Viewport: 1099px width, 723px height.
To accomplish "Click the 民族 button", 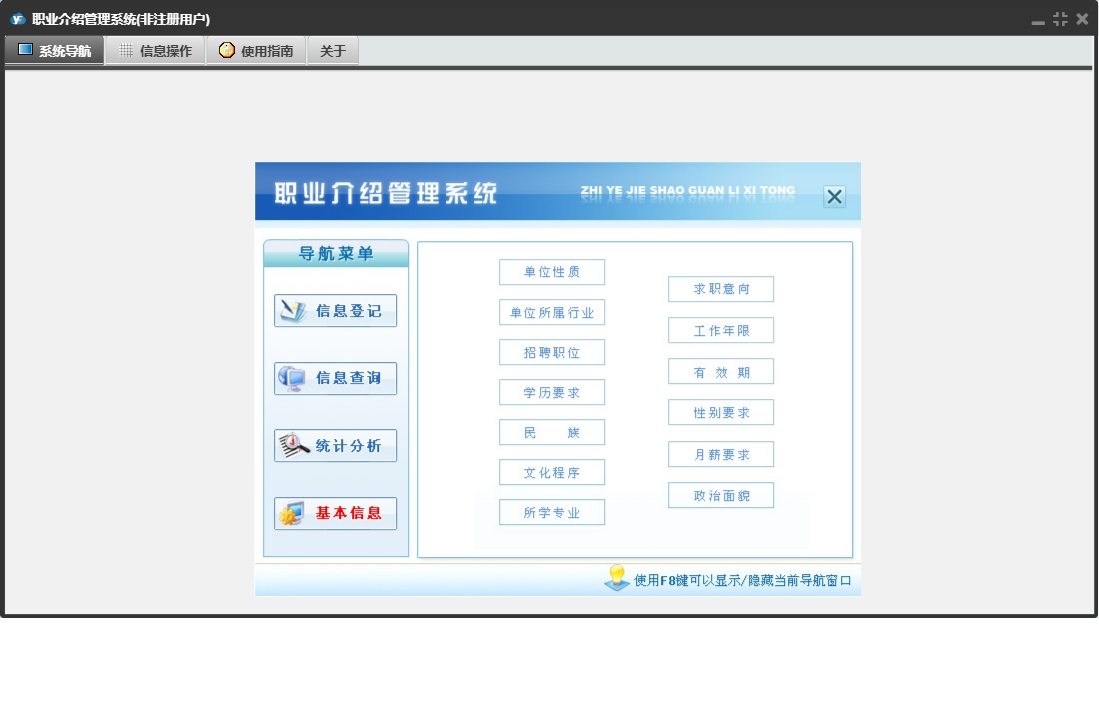I will coord(552,432).
